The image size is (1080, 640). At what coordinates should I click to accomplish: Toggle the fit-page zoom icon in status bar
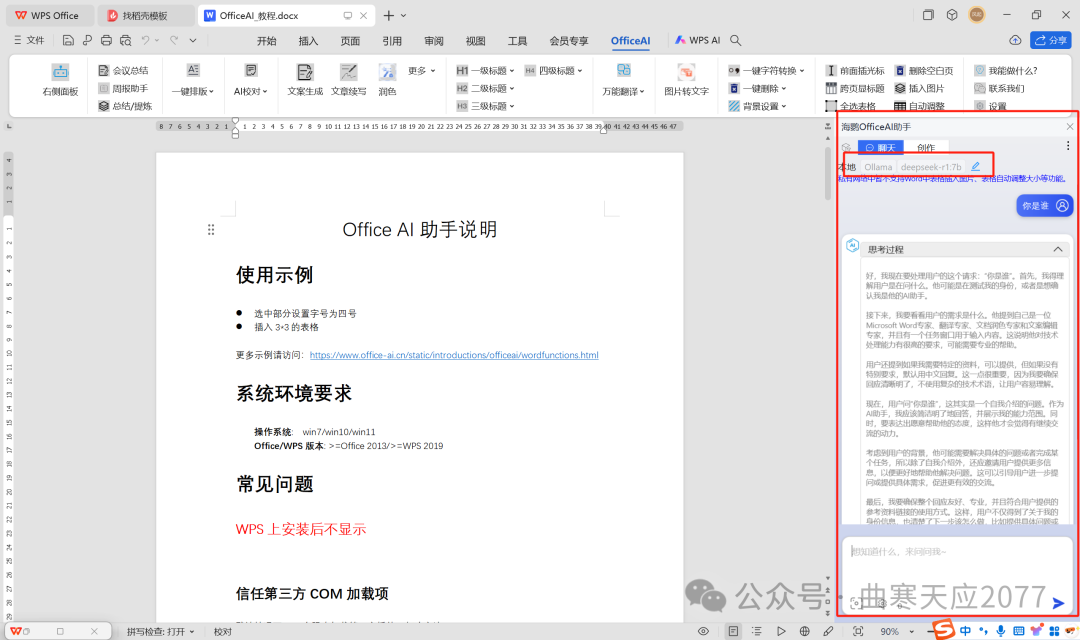pyautogui.click(x=858, y=631)
